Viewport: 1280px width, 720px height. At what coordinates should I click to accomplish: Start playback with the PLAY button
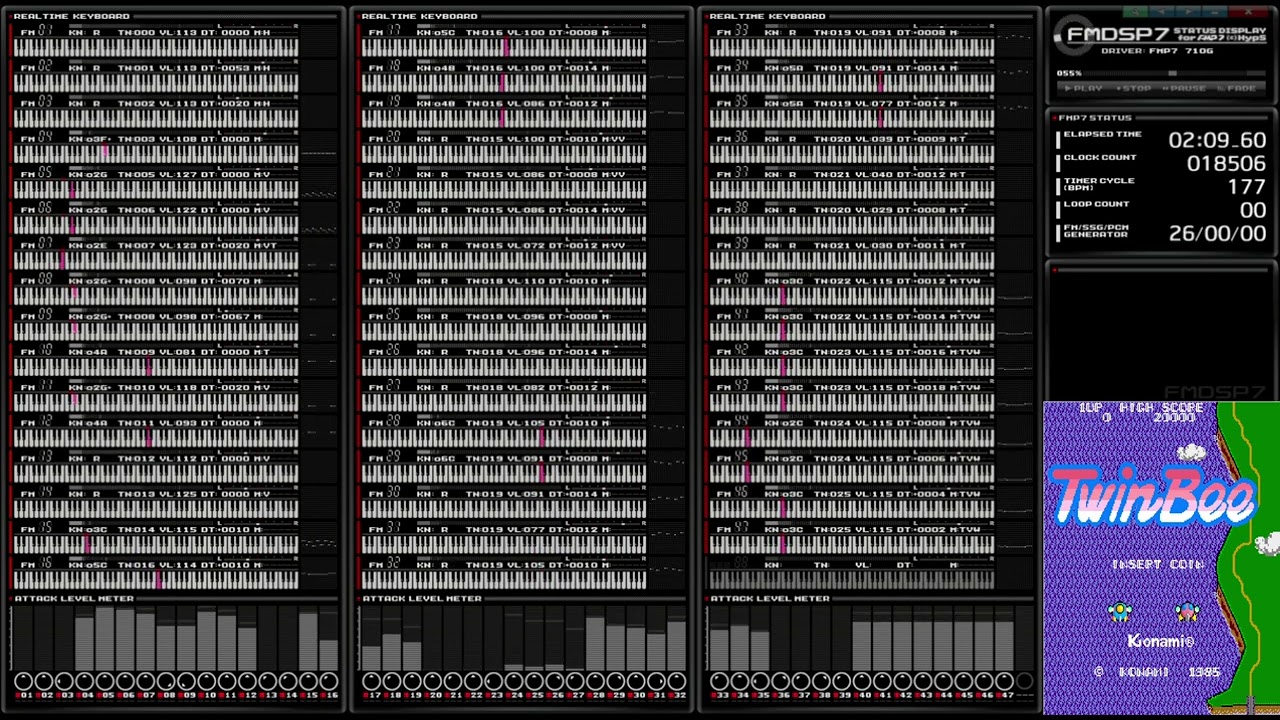click(1082, 88)
